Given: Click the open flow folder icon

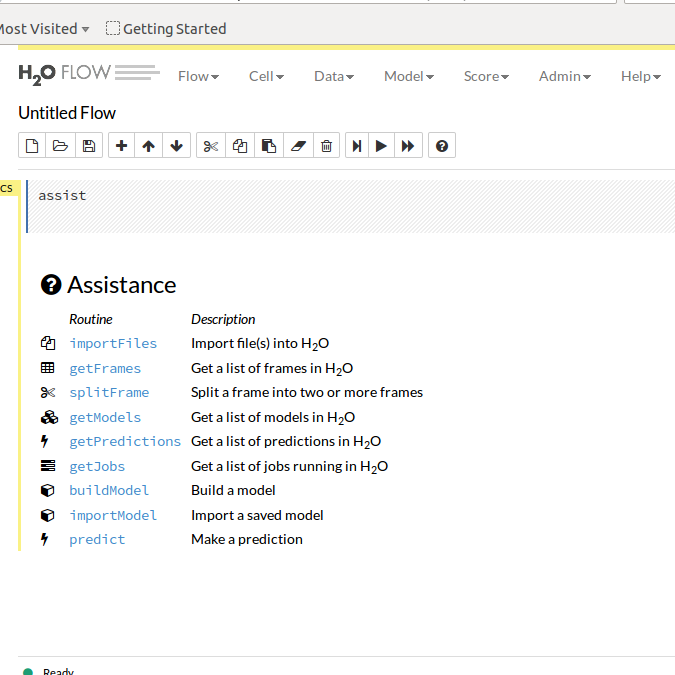Looking at the screenshot, I should [60, 146].
